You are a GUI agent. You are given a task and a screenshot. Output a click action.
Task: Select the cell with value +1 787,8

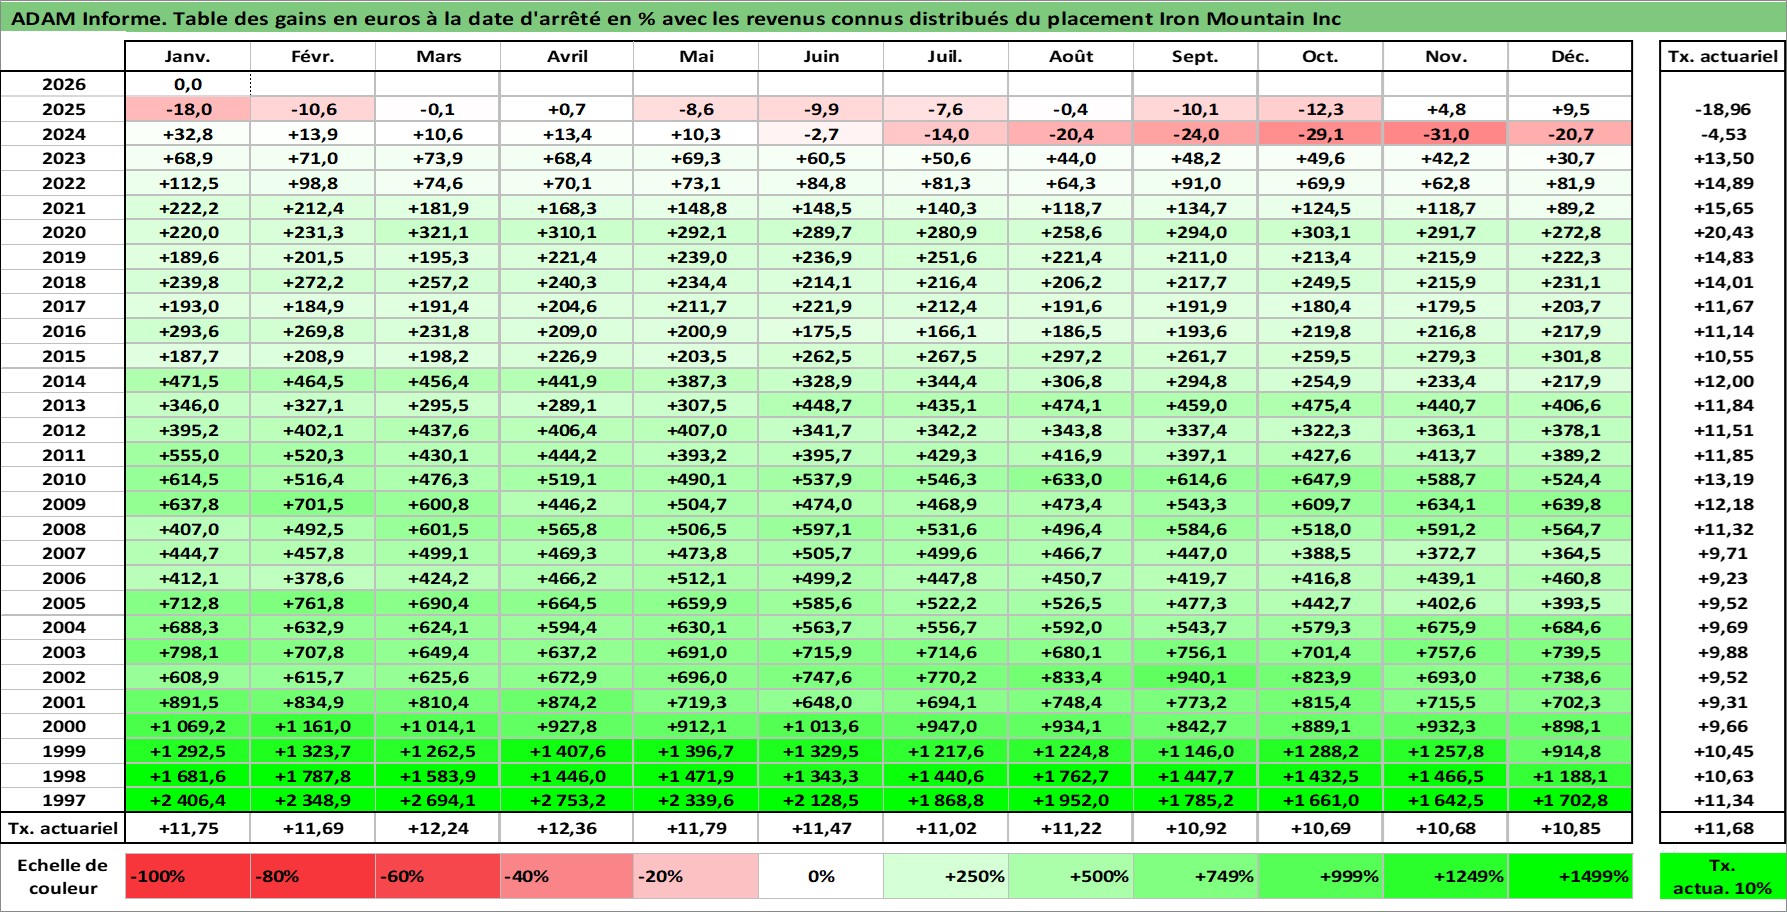(313, 776)
